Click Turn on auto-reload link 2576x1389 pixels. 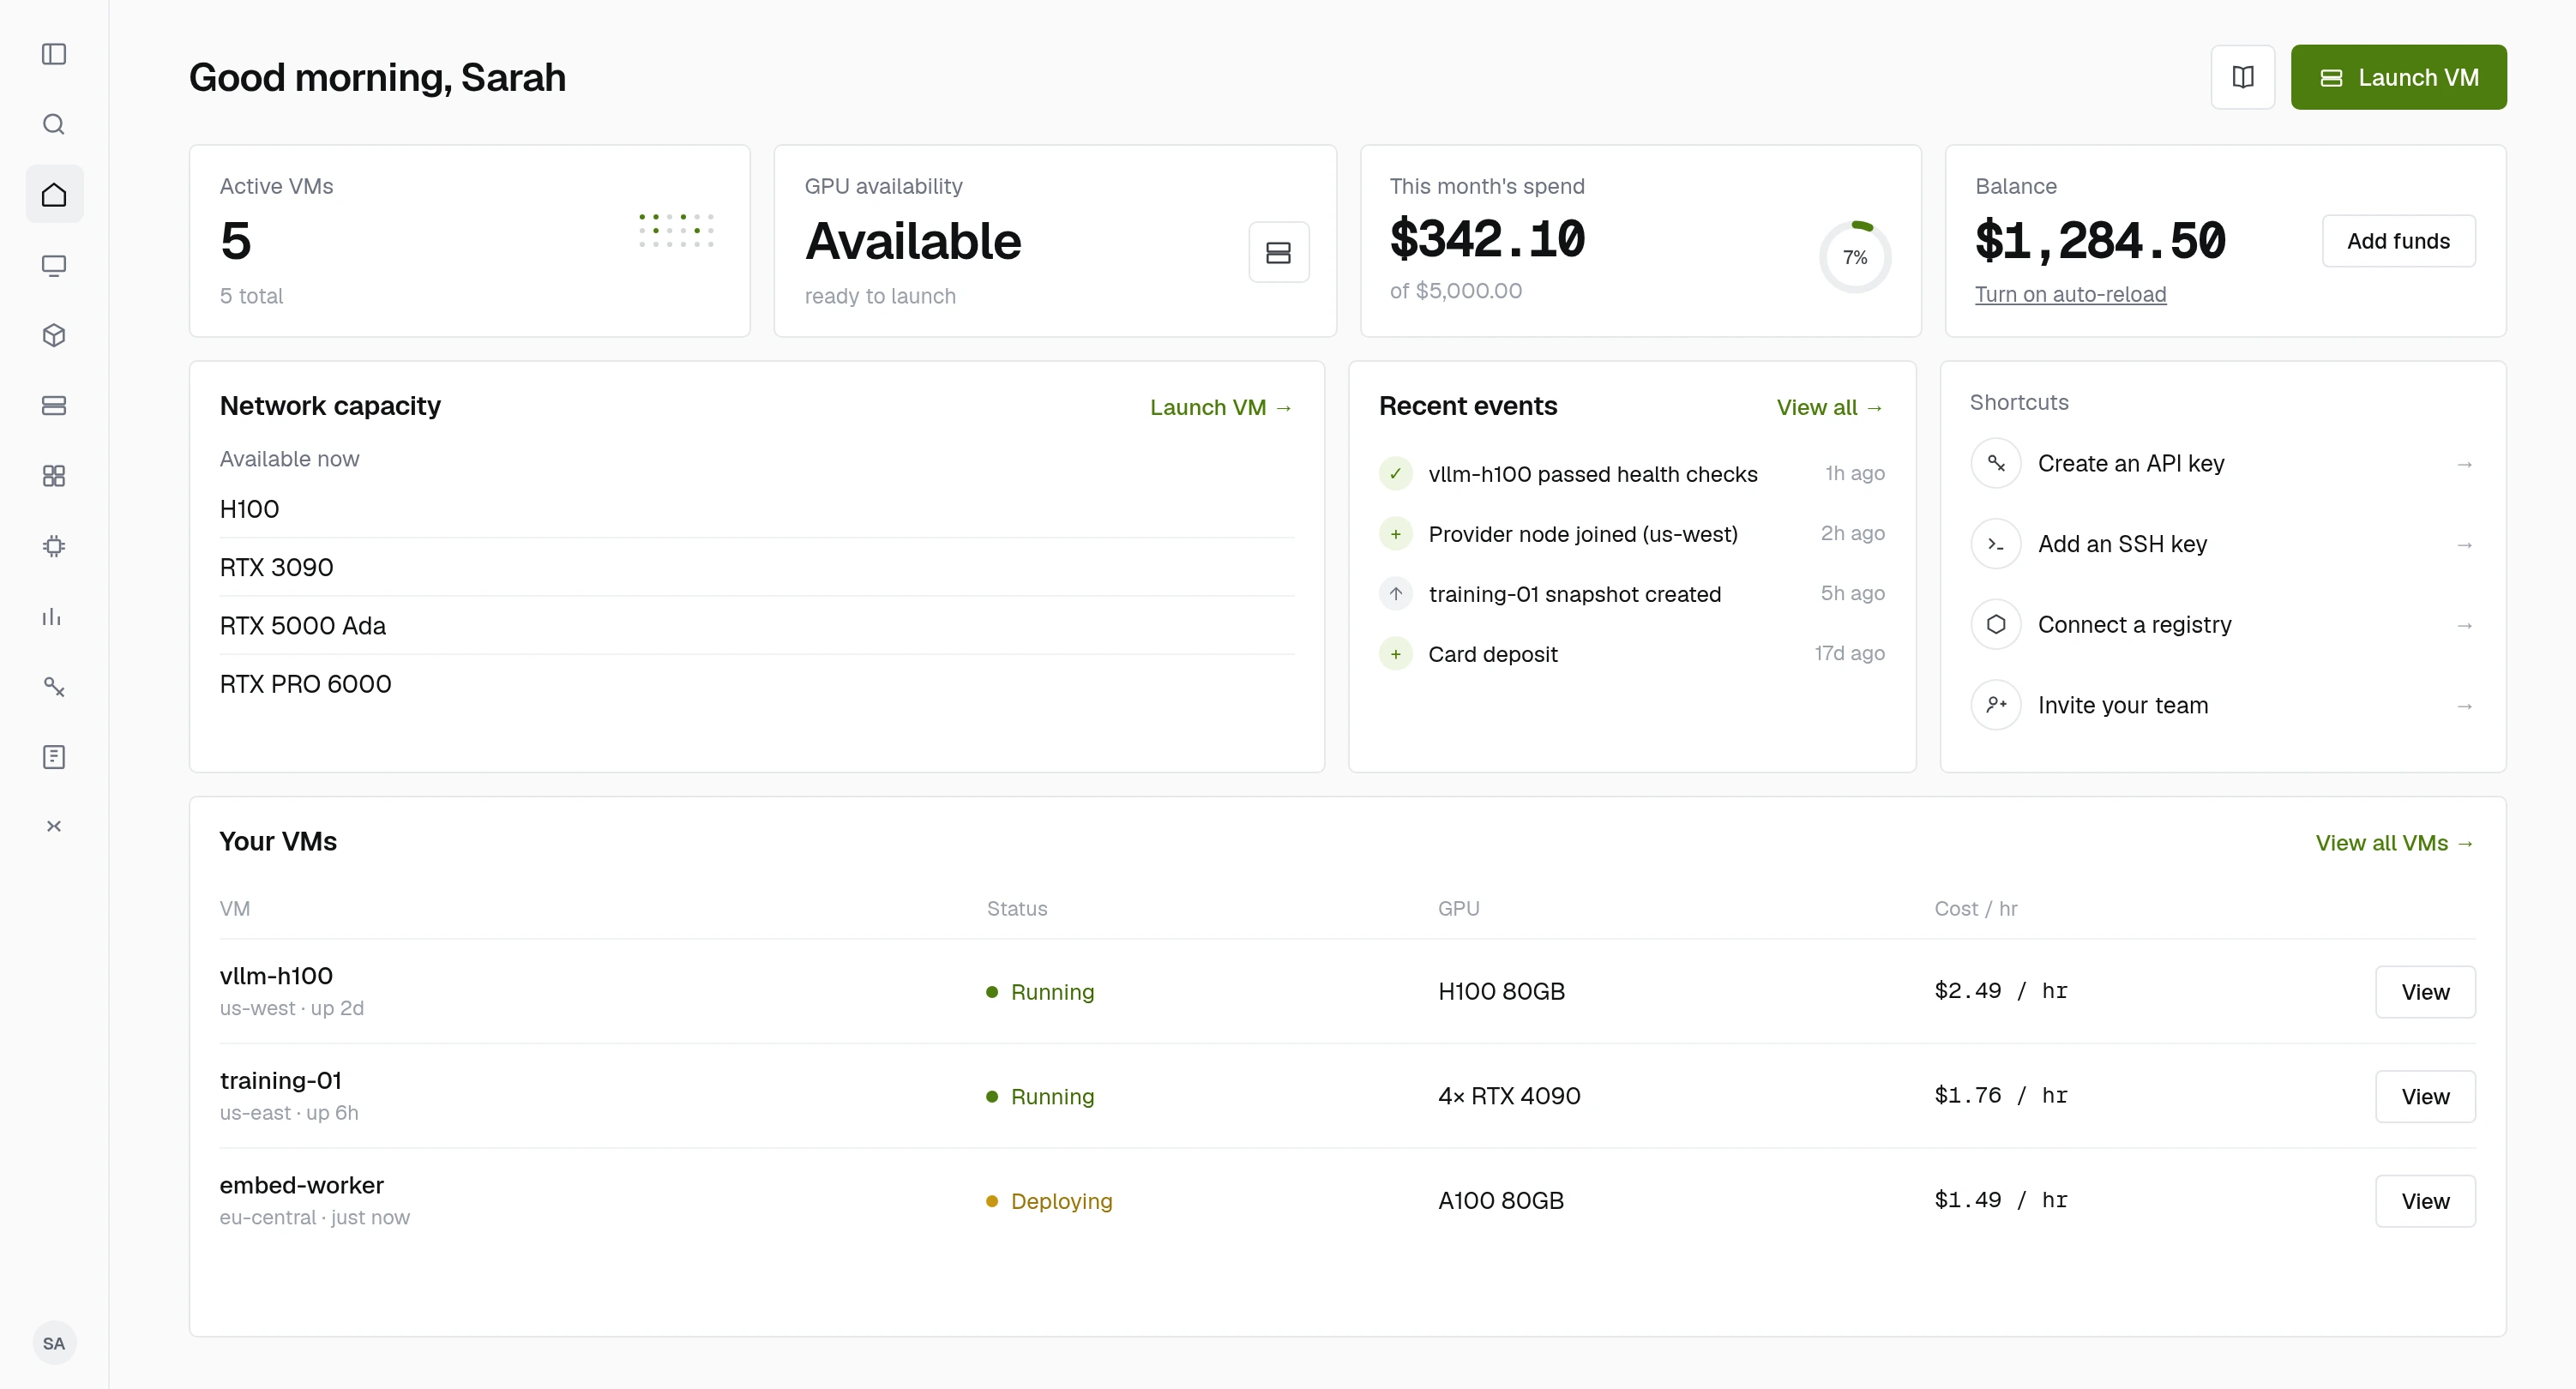coord(2070,294)
